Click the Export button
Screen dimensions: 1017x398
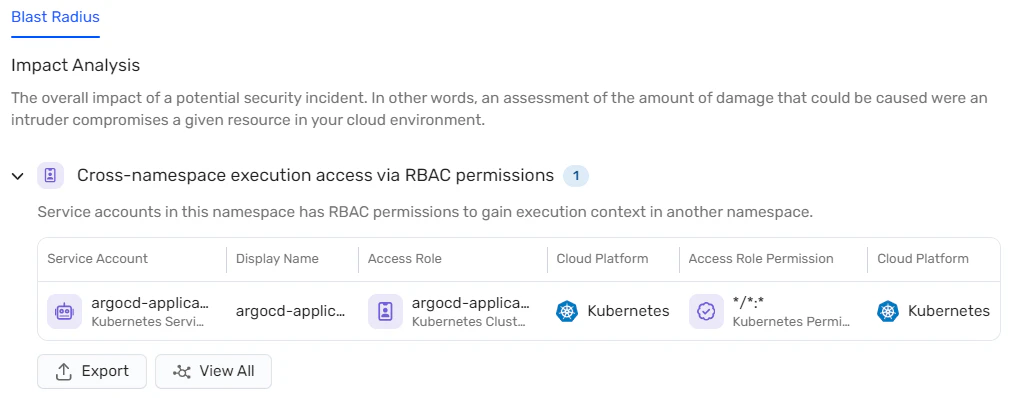[92, 371]
